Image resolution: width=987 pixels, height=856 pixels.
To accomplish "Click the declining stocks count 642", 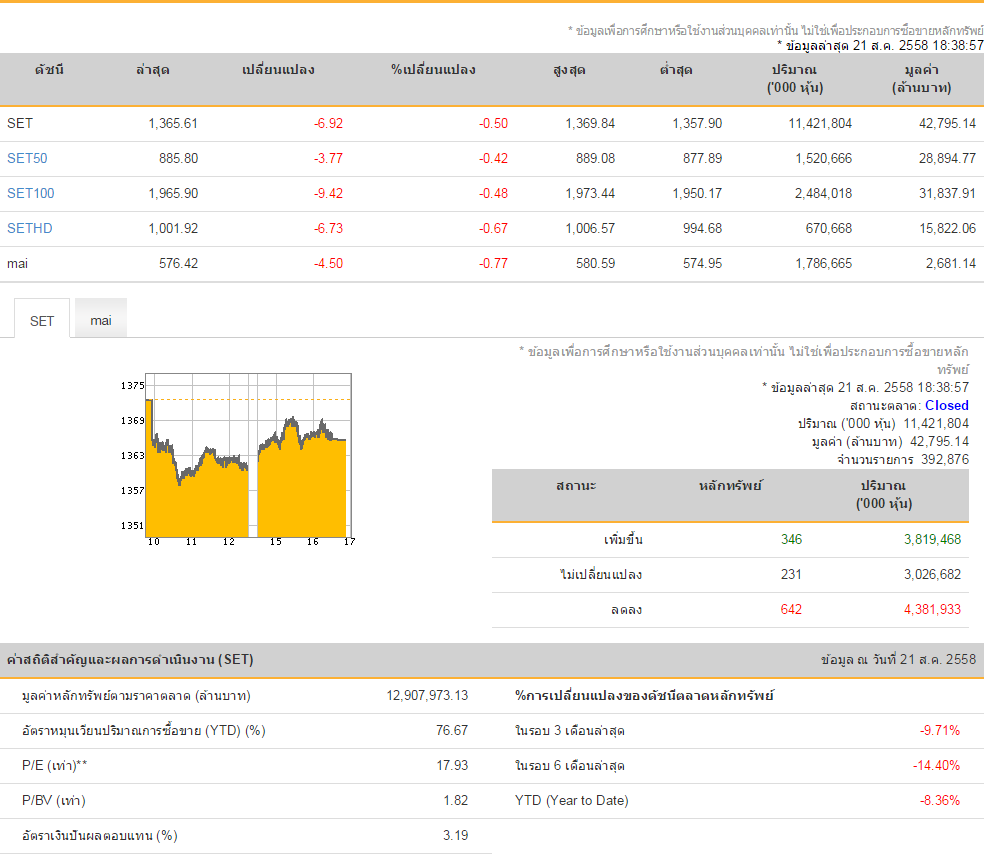I will 791,610.
